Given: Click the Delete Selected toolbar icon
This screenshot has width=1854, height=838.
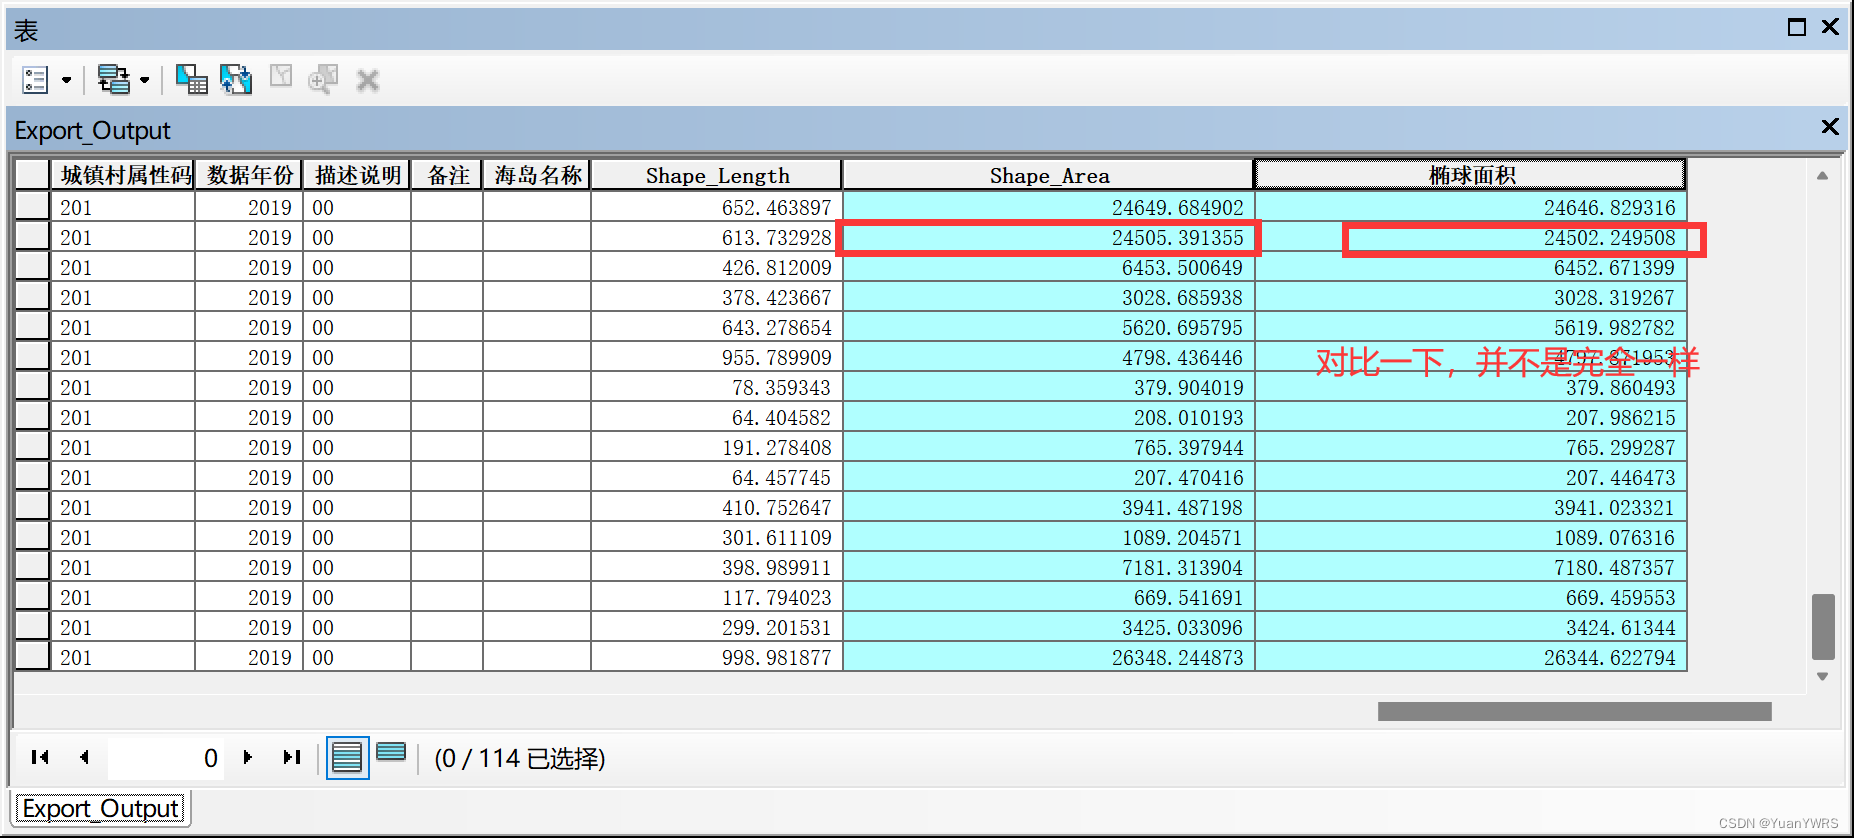Looking at the screenshot, I should (368, 80).
